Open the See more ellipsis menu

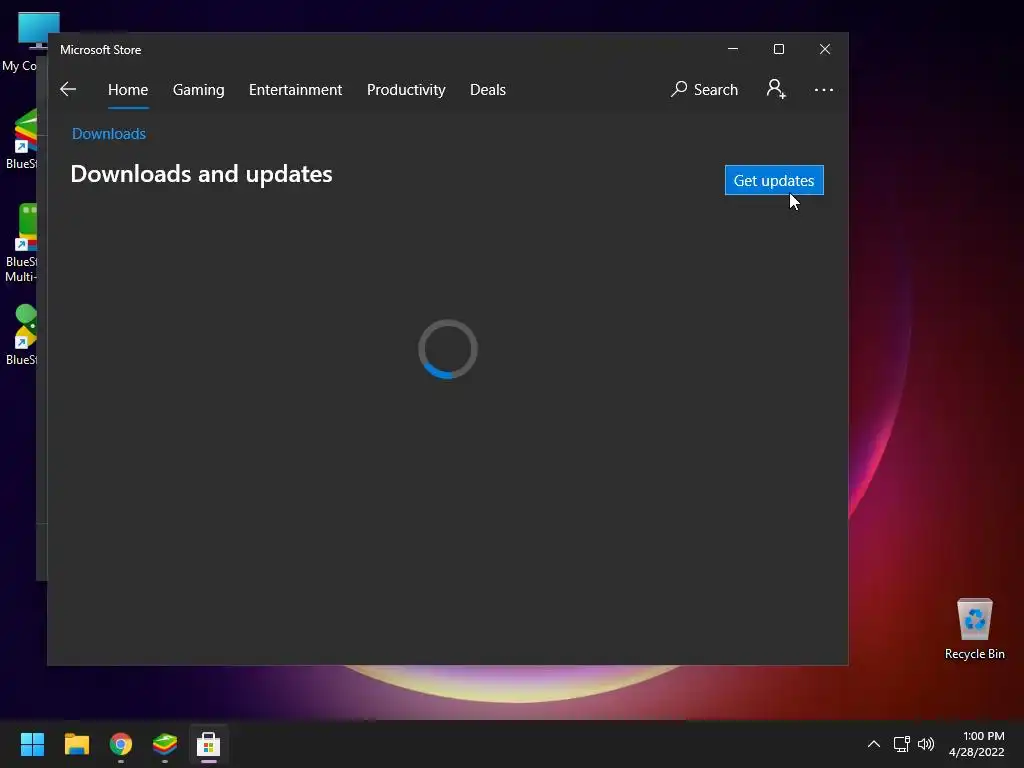point(824,89)
